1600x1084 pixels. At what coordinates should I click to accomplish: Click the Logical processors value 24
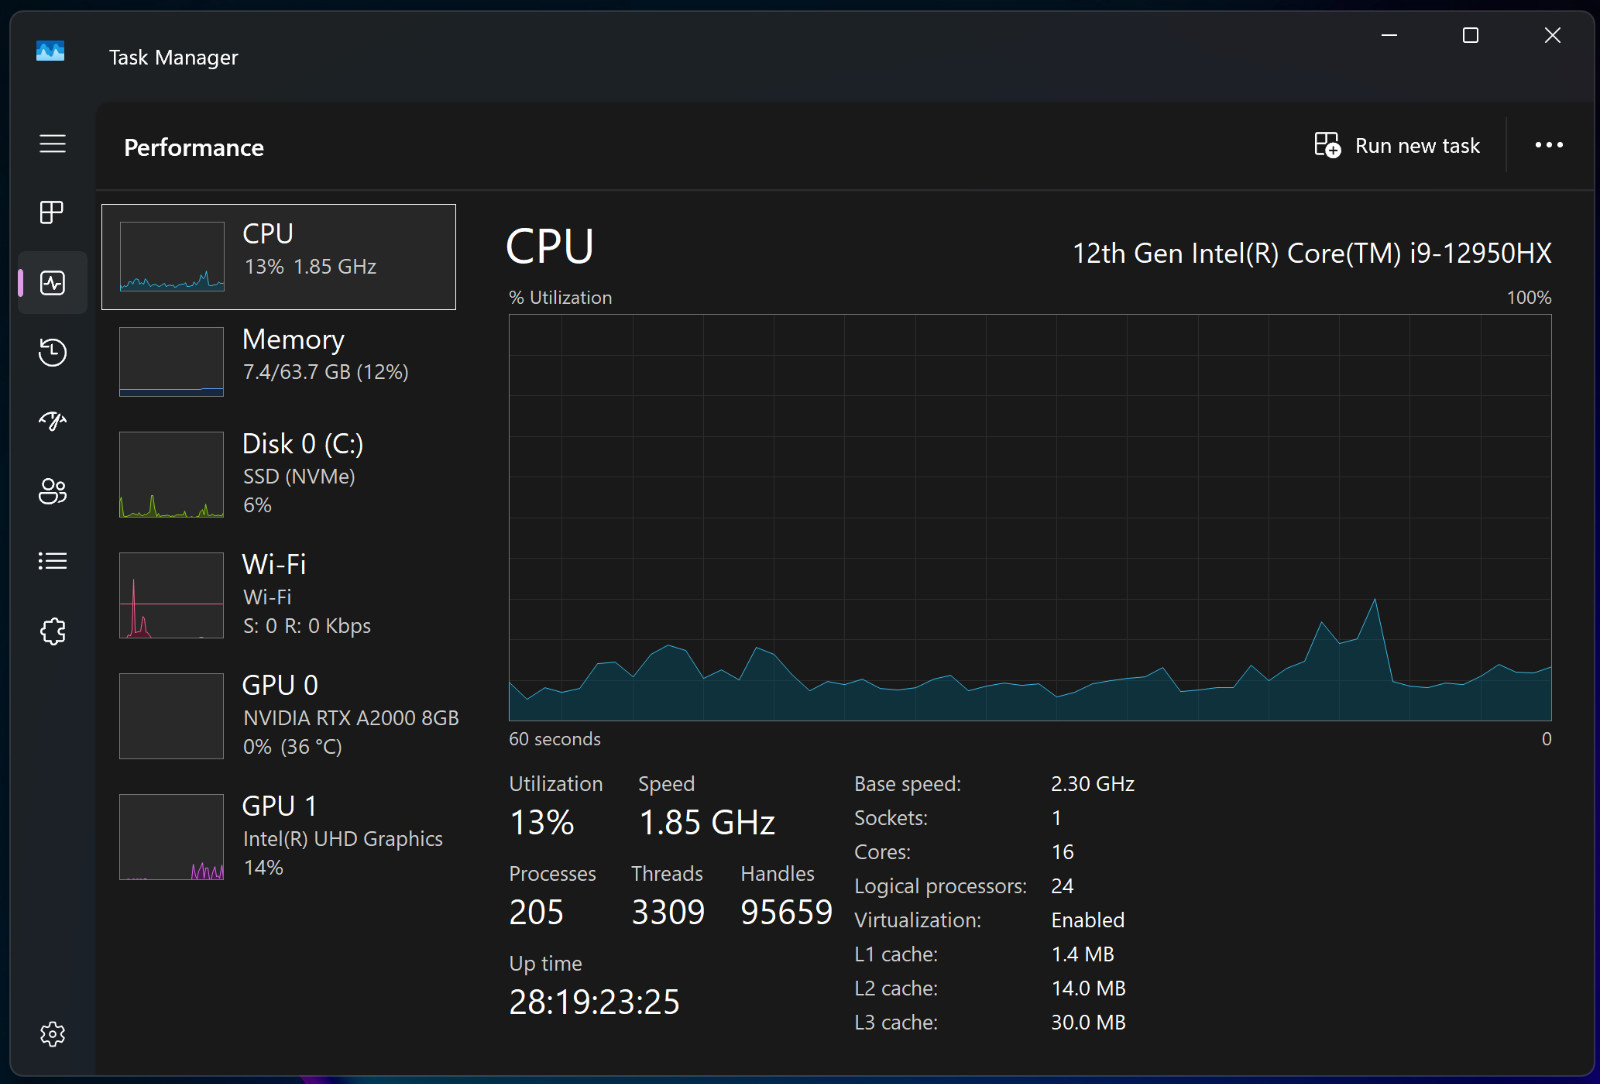tap(1062, 886)
